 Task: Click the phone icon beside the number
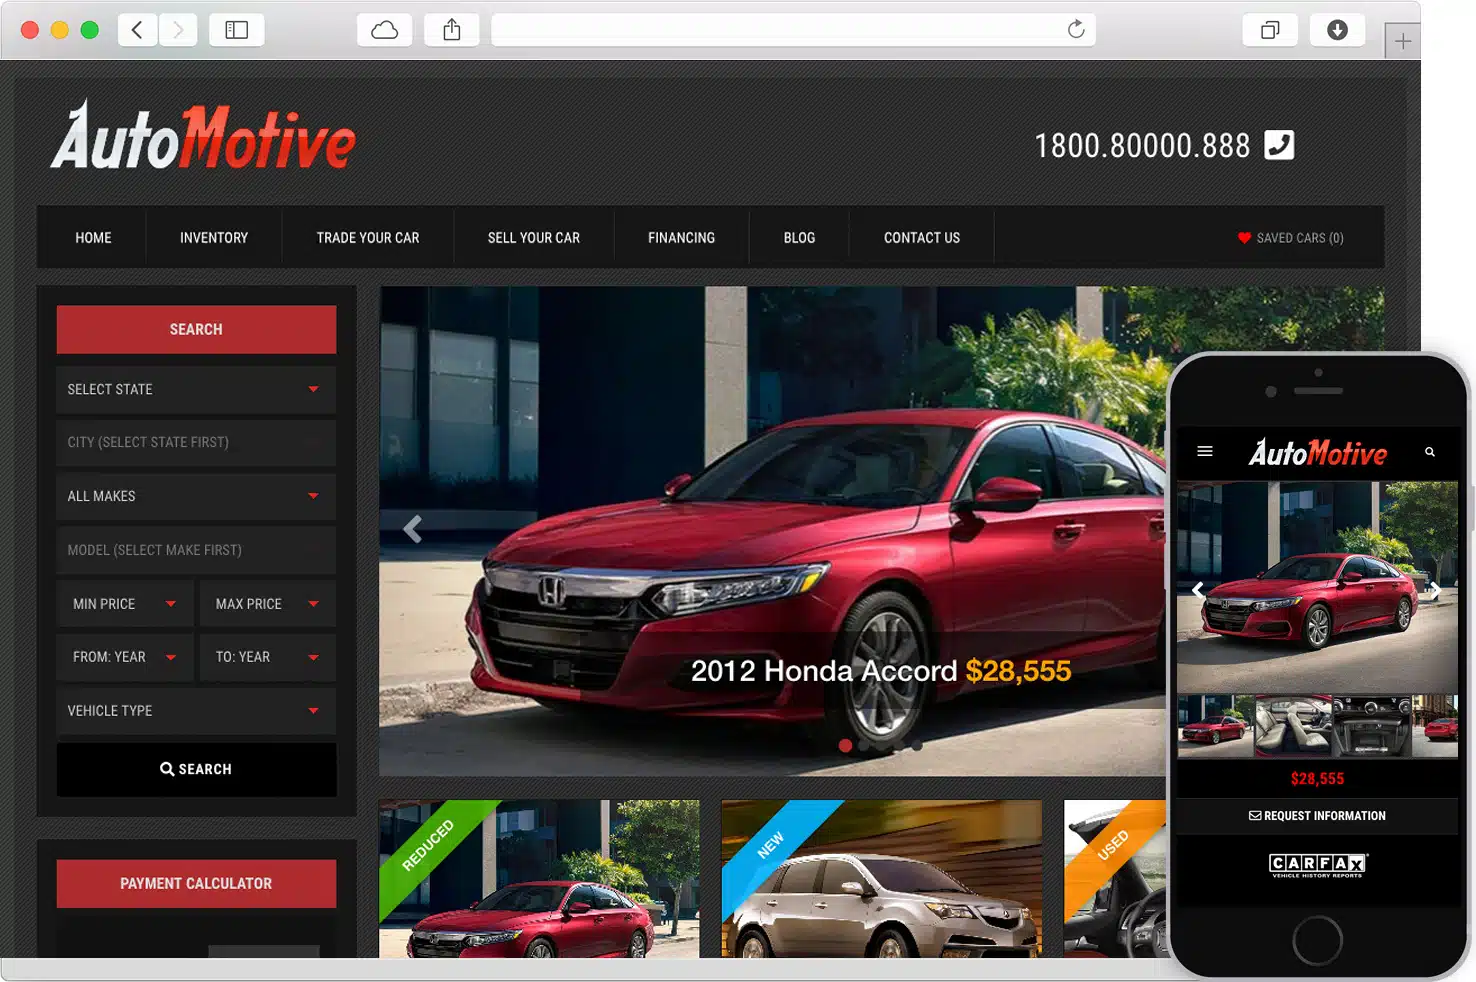tap(1279, 145)
